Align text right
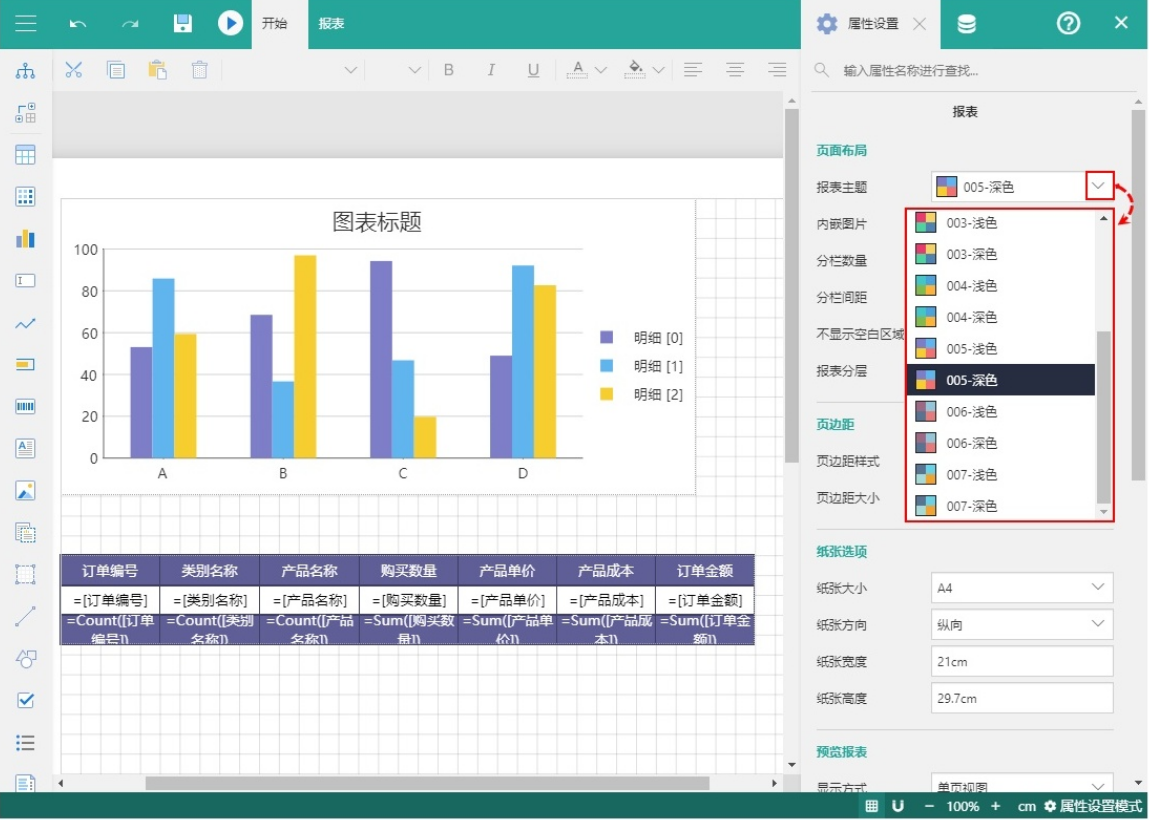The width and height of the screenshot is (1149, 820). [777, 70]
